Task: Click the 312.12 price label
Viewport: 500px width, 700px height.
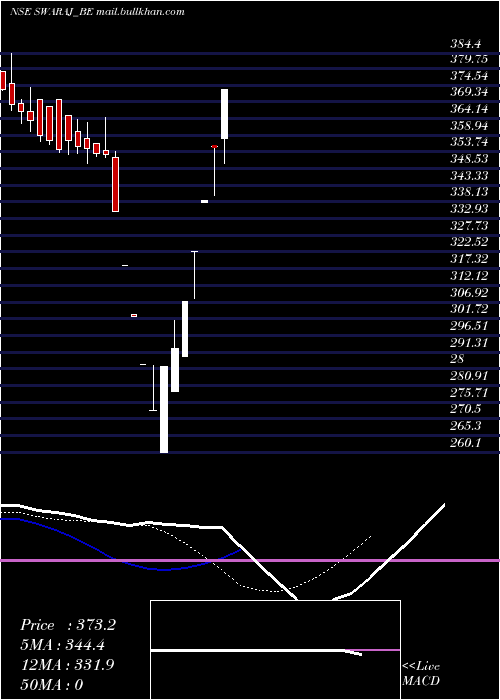Action: (x=469, y=275)
